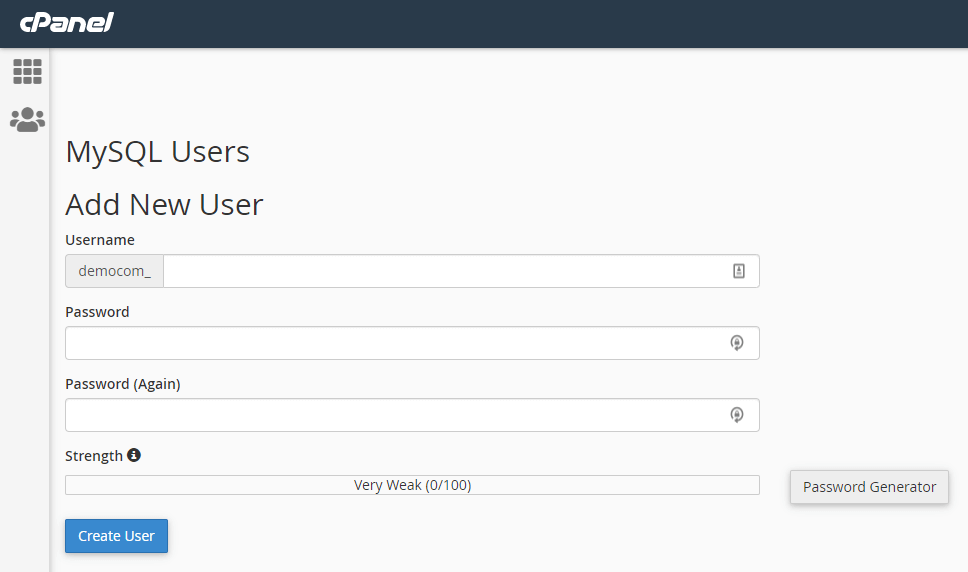968x572 pixels.
Task: Click the democom_ username prefix box
Action: 114,271
